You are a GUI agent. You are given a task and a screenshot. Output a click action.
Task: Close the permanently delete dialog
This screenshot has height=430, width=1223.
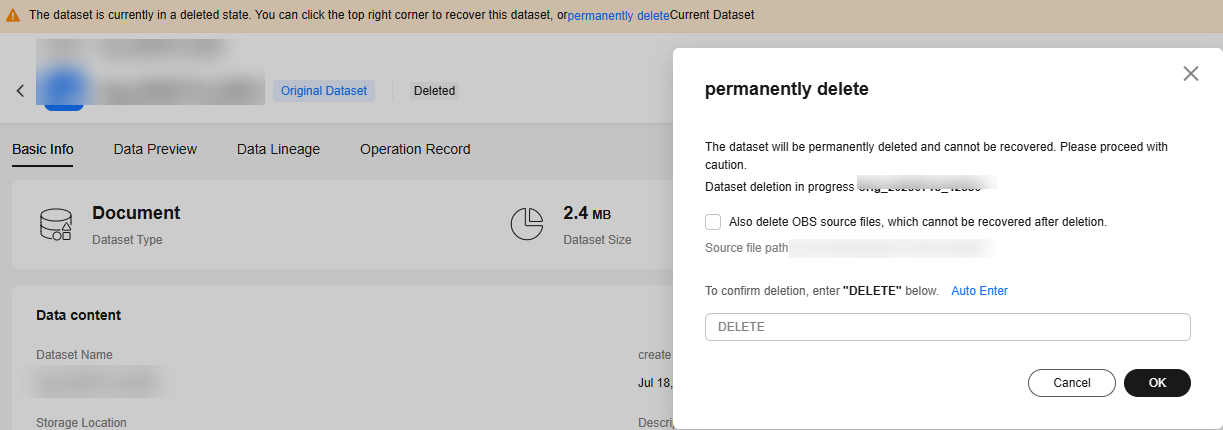coord(1190,73)
